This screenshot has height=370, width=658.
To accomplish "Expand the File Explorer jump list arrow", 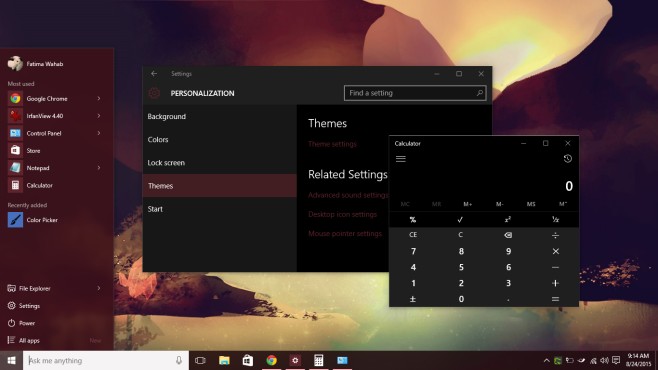I will pos(99,288).
